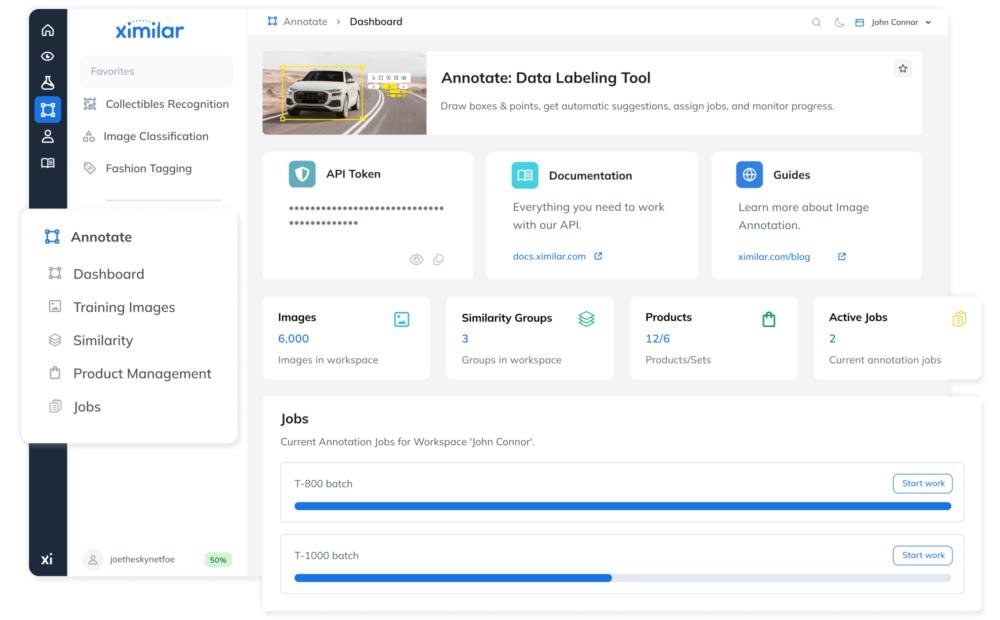Click the T-1000 batch progress bar
This screenshot has width=1000, height=620.
[x=622, y=578]
